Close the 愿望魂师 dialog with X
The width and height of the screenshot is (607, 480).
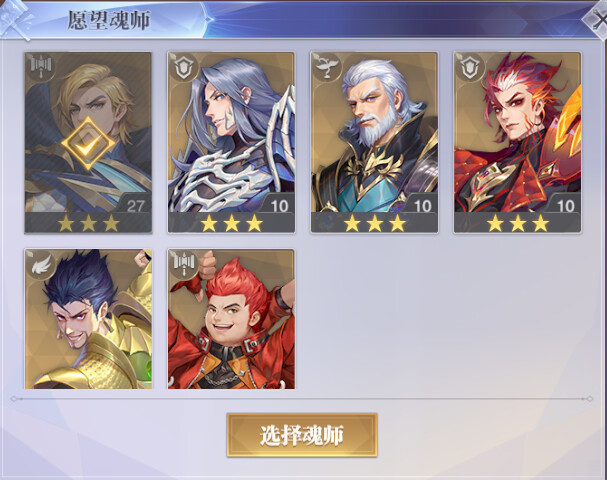[598, 19]
